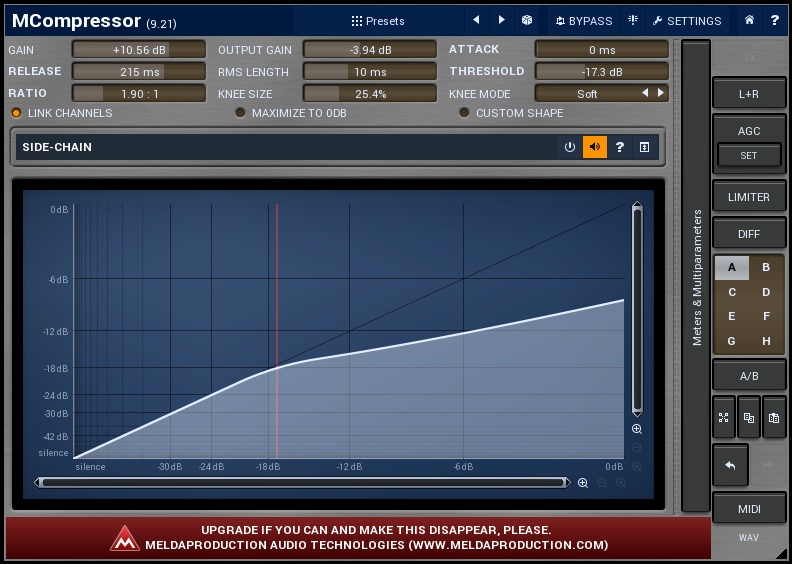Screen dimensions: 792x564
Task: Click the channel mode icon next to BYPASS
Action: (632, 20)
